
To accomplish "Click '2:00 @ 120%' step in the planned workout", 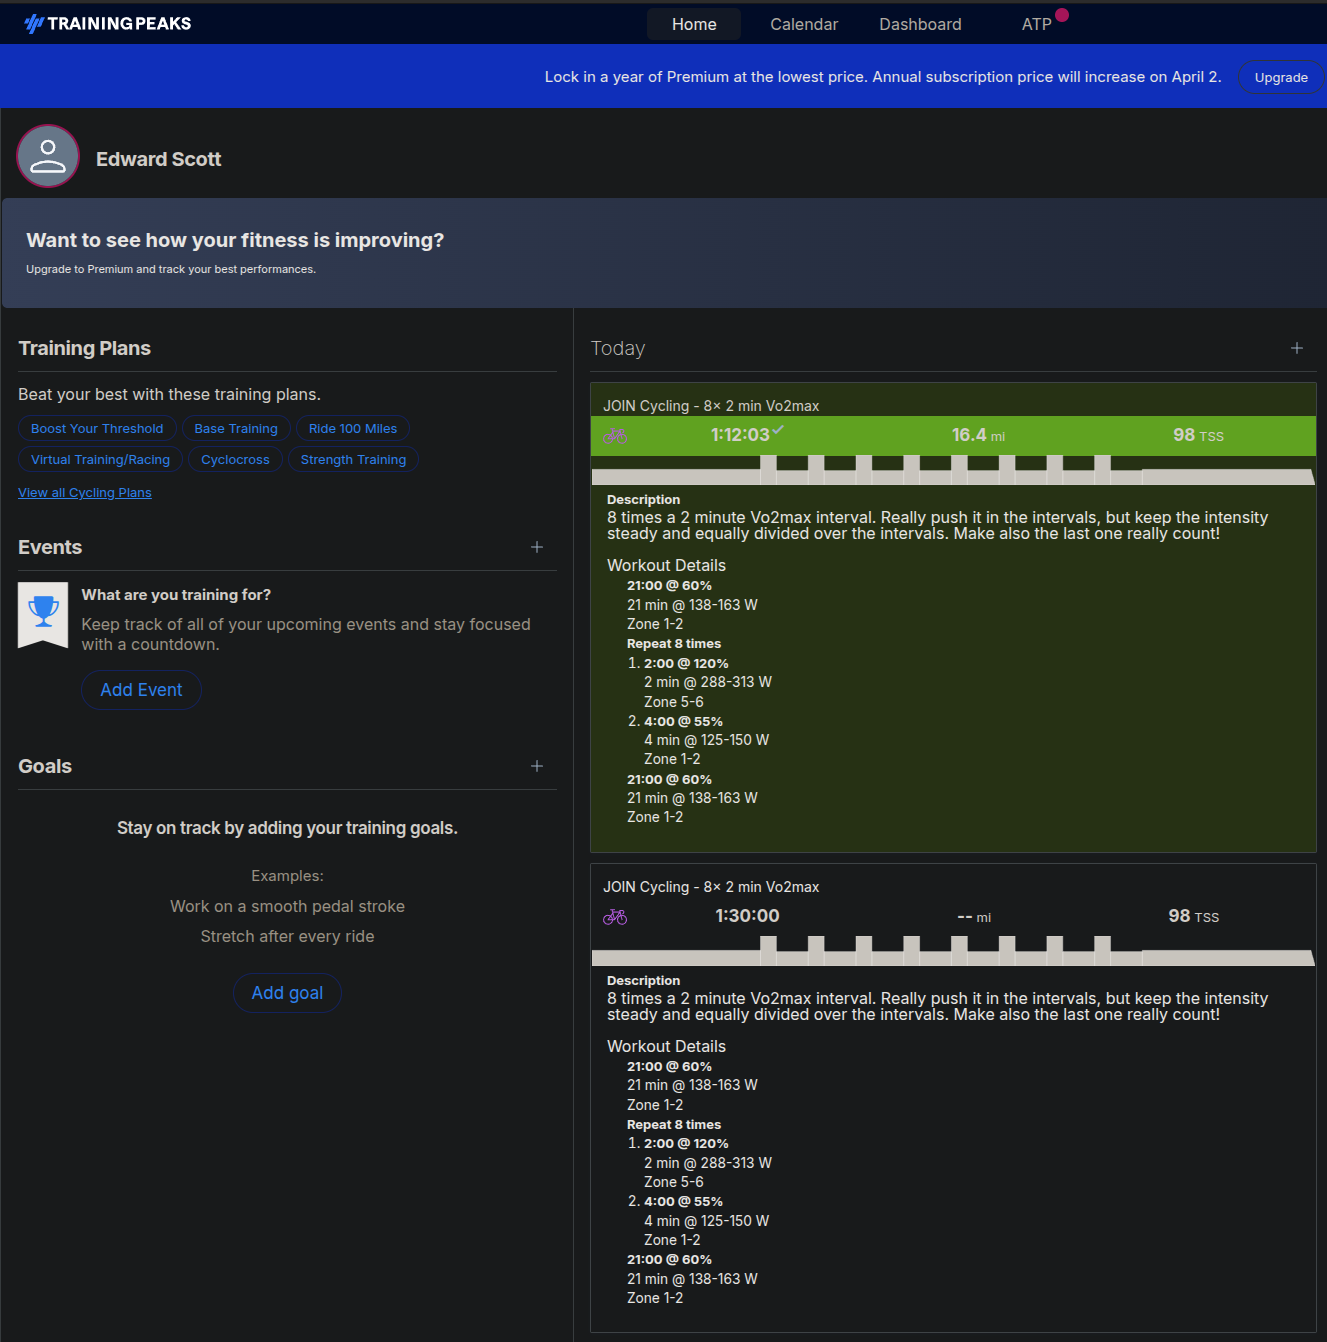I will (686, 1144).
